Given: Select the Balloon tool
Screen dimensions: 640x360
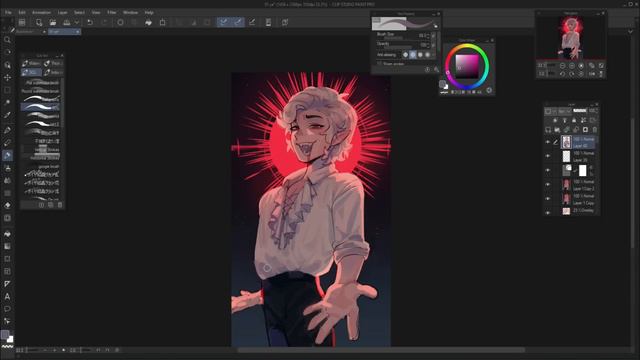Looking at the screenshot, I should click(x=7, y=309).
